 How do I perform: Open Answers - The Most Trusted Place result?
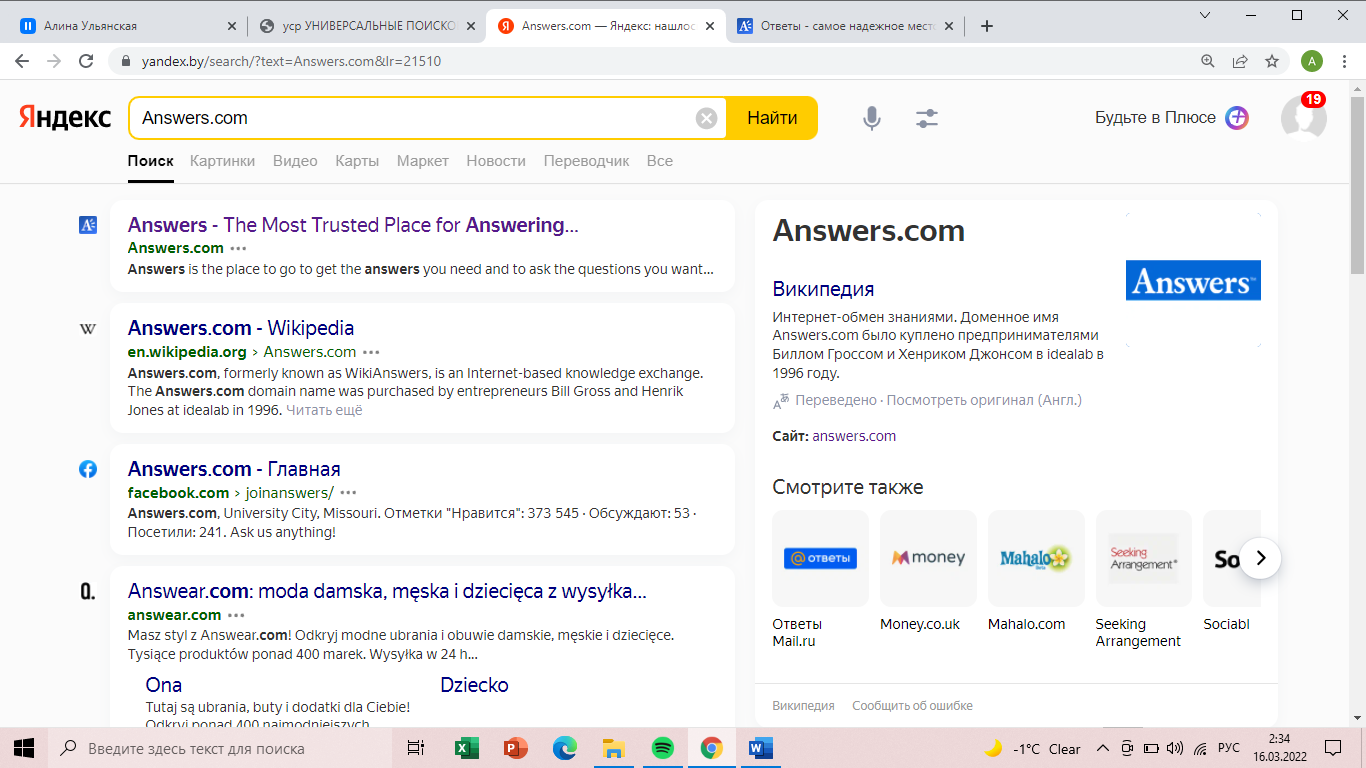[353, 225]
